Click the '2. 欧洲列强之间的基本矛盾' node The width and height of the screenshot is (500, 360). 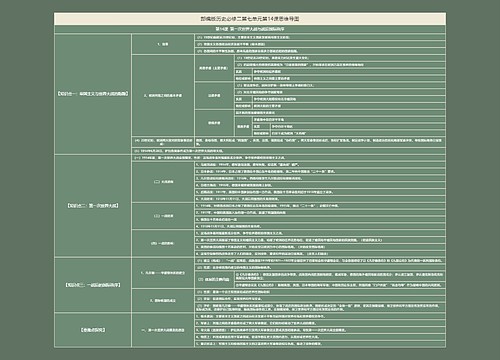click(163, 95)
